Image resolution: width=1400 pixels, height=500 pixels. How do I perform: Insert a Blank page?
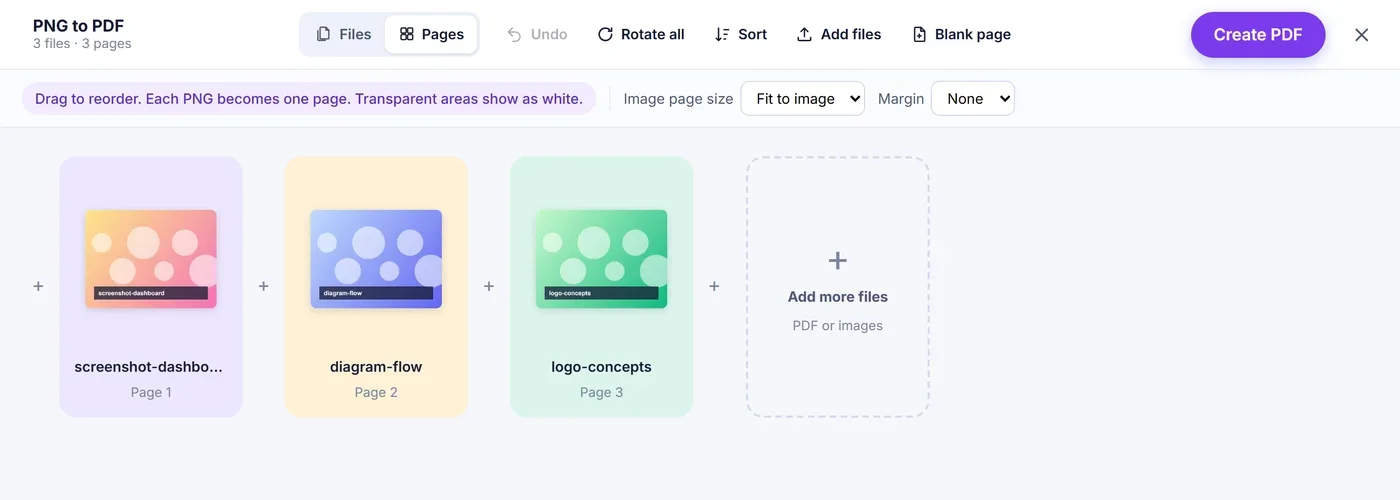[962, 34]
